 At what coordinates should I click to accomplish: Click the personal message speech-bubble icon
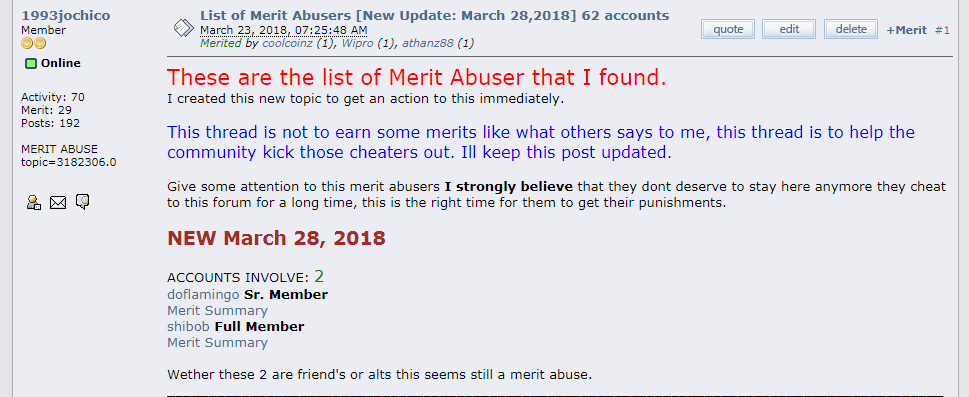82,202
